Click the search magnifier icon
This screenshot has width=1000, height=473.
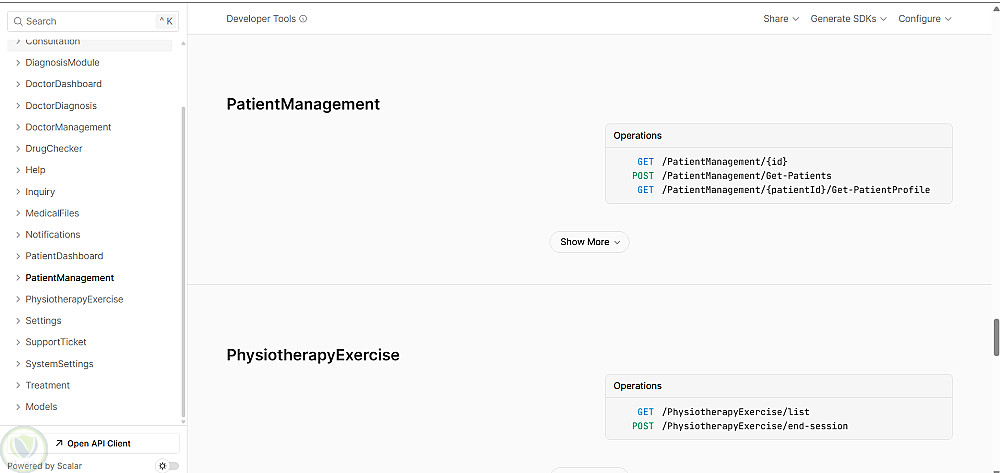[18, 21]
